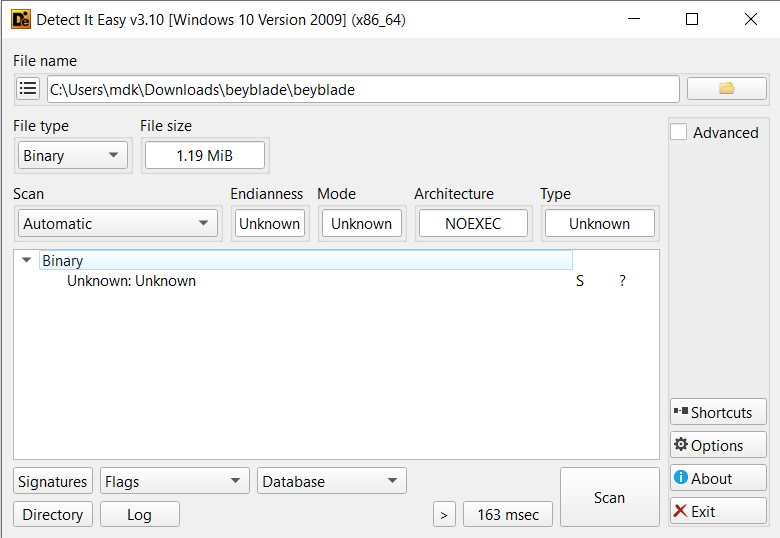Enable the Advanced checkbox

(x=679, y=132)
